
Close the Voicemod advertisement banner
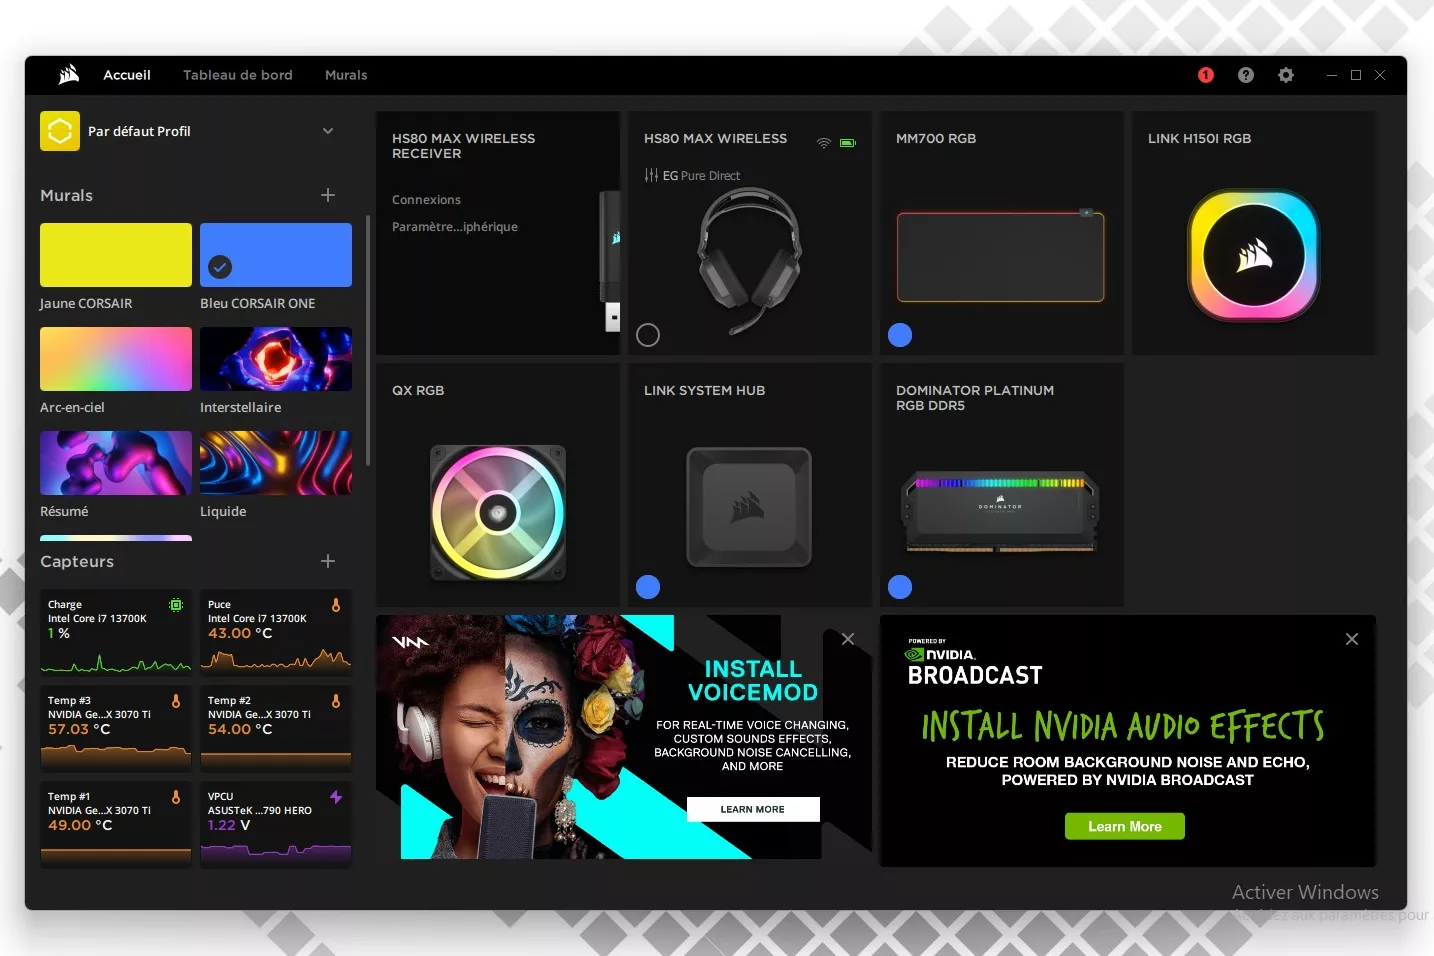tap(848, 639)
